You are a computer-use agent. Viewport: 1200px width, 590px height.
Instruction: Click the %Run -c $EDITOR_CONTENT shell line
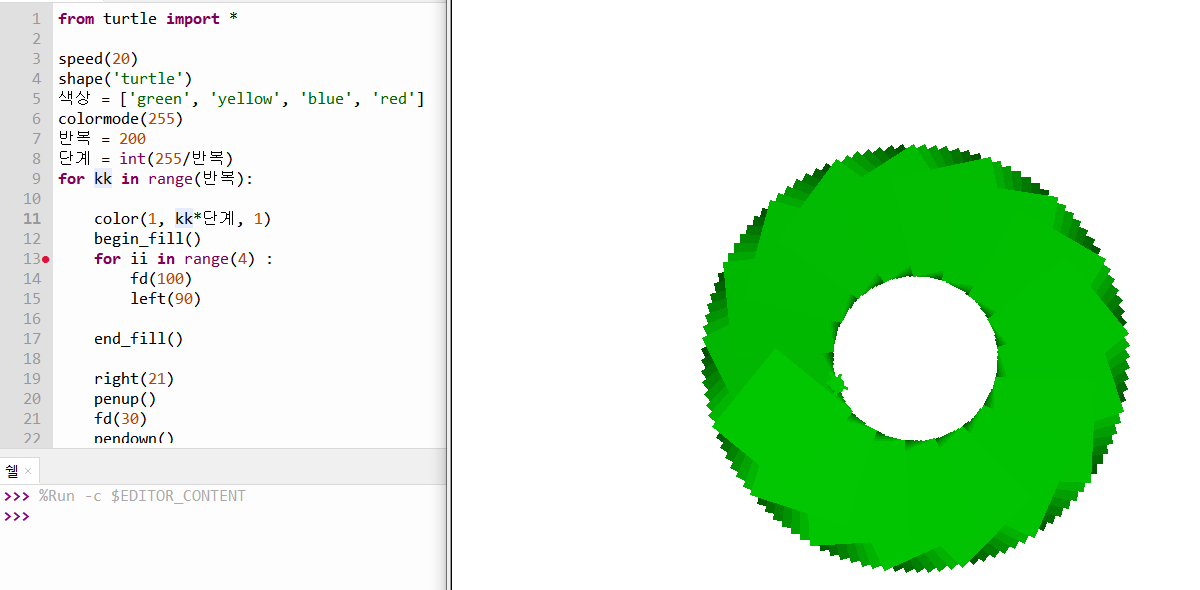142,496
